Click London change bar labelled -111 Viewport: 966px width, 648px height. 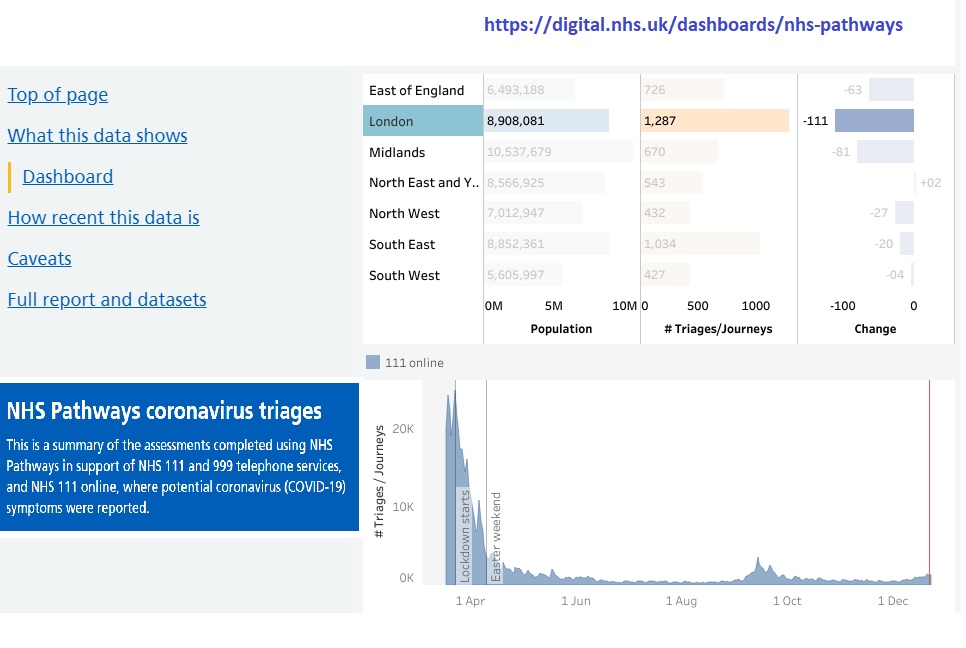coord(874,121)
